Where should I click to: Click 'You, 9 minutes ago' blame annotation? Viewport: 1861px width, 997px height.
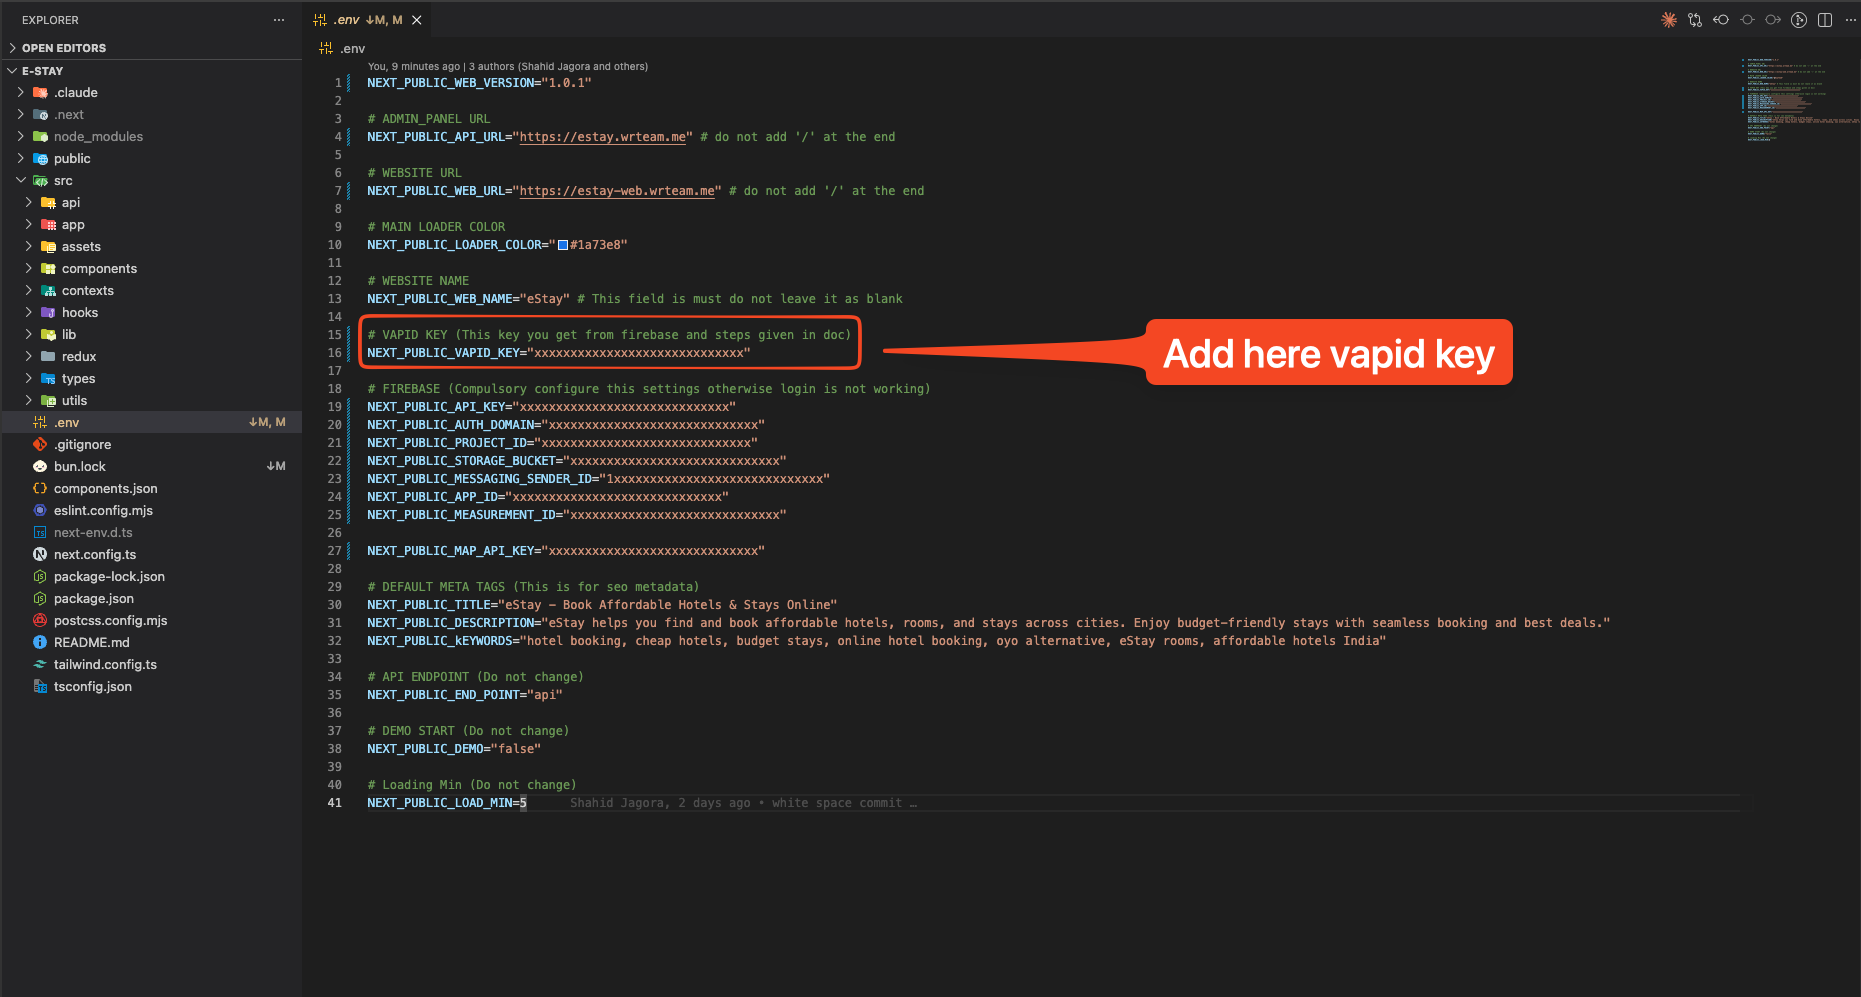click(414, 67)
